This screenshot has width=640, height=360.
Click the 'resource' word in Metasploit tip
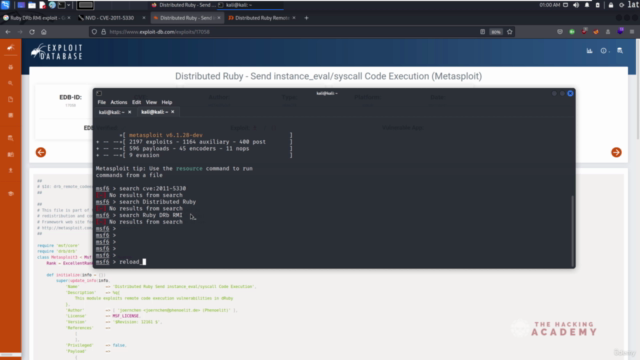[189, 168]
